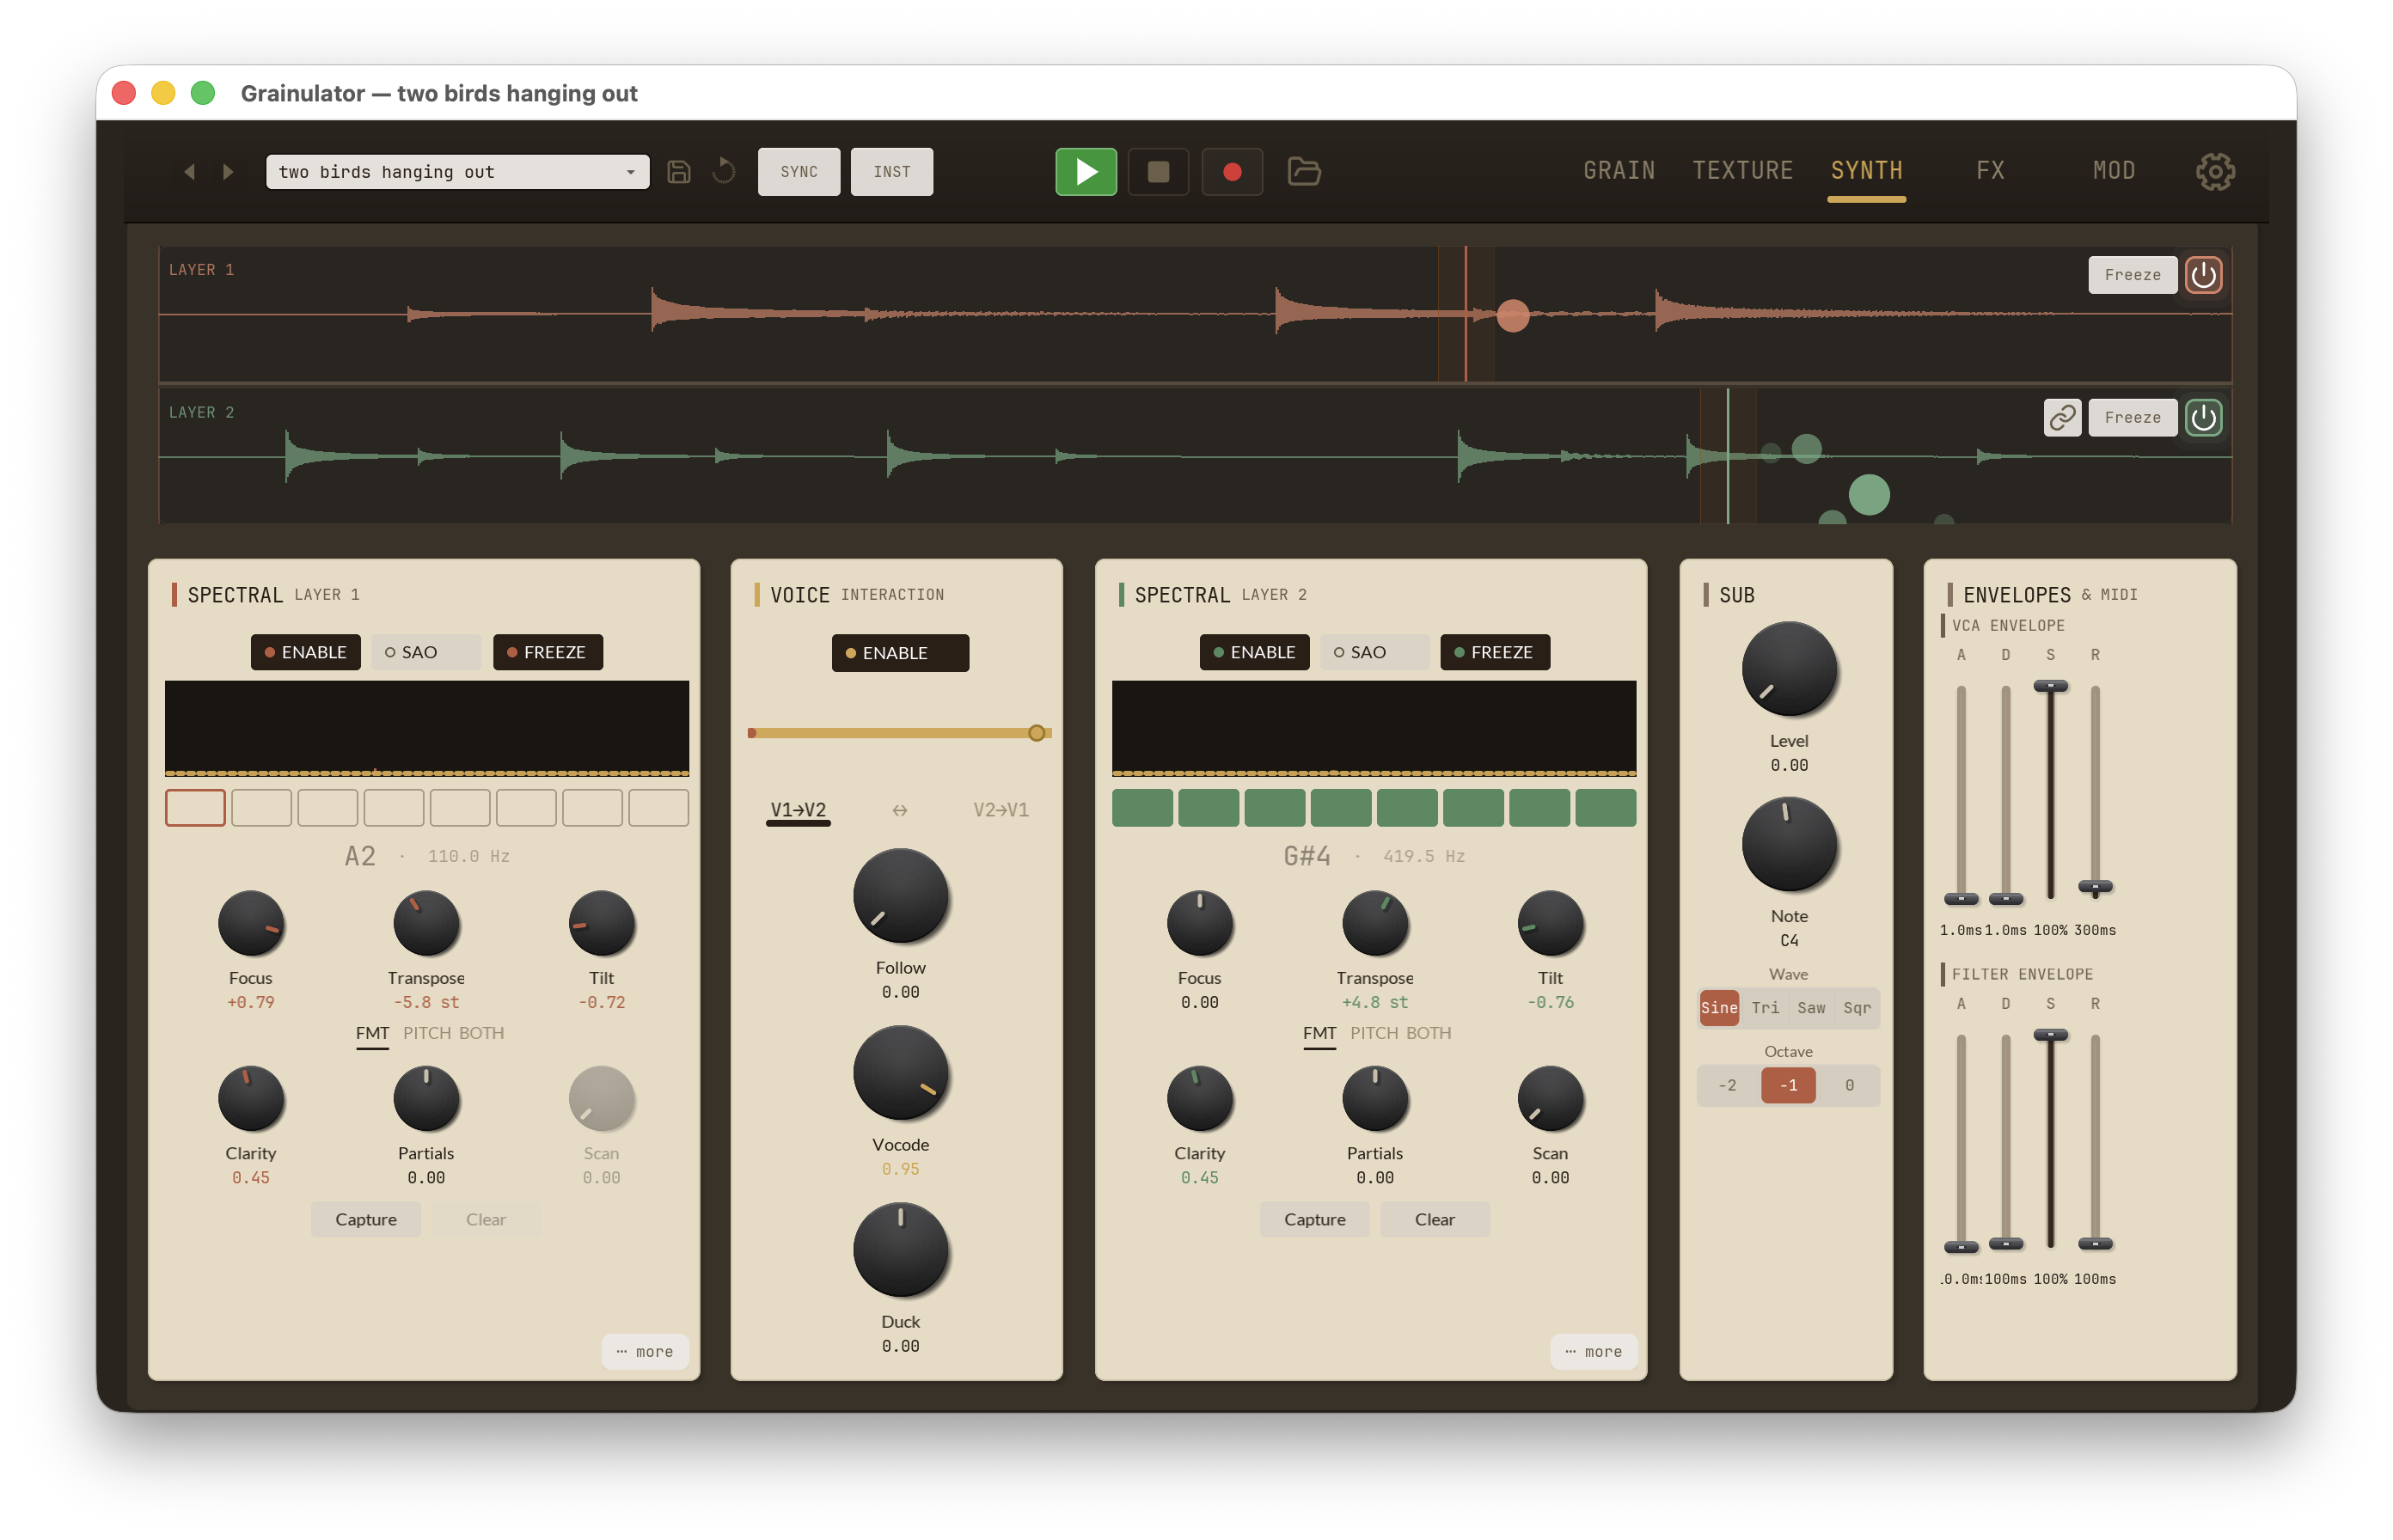Viewport: 2393px width, 1540px height.
Task: Toggle SAO in Spectral Layer 1
Action: pyautogui.click(x=425, y=652)
